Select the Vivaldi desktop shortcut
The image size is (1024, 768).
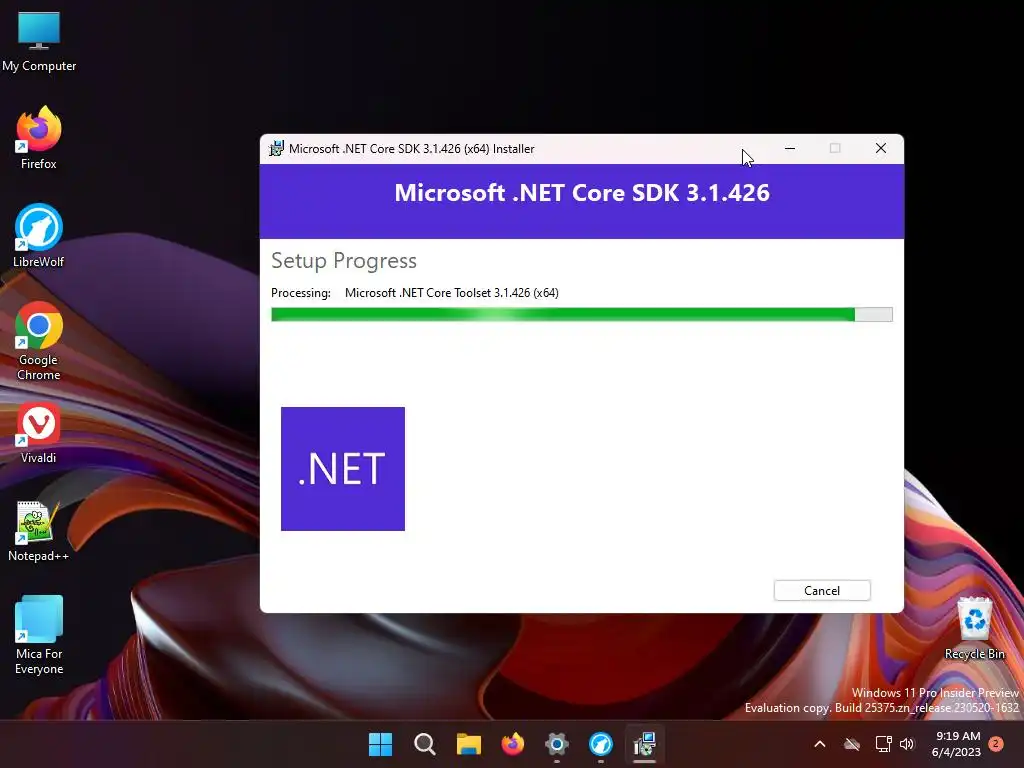click(x=39, y=432)
